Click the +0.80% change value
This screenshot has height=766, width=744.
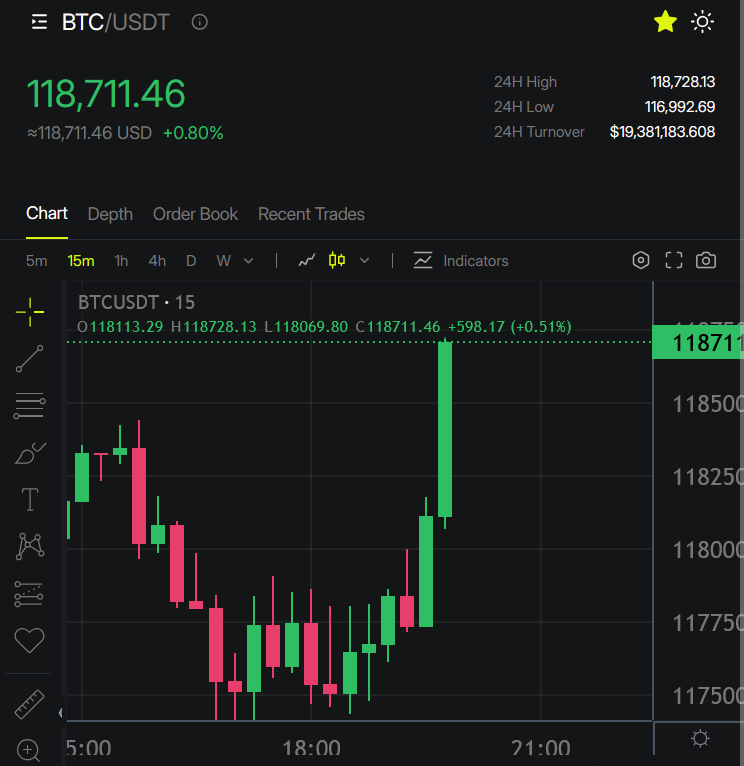click(x=193, y=133)
